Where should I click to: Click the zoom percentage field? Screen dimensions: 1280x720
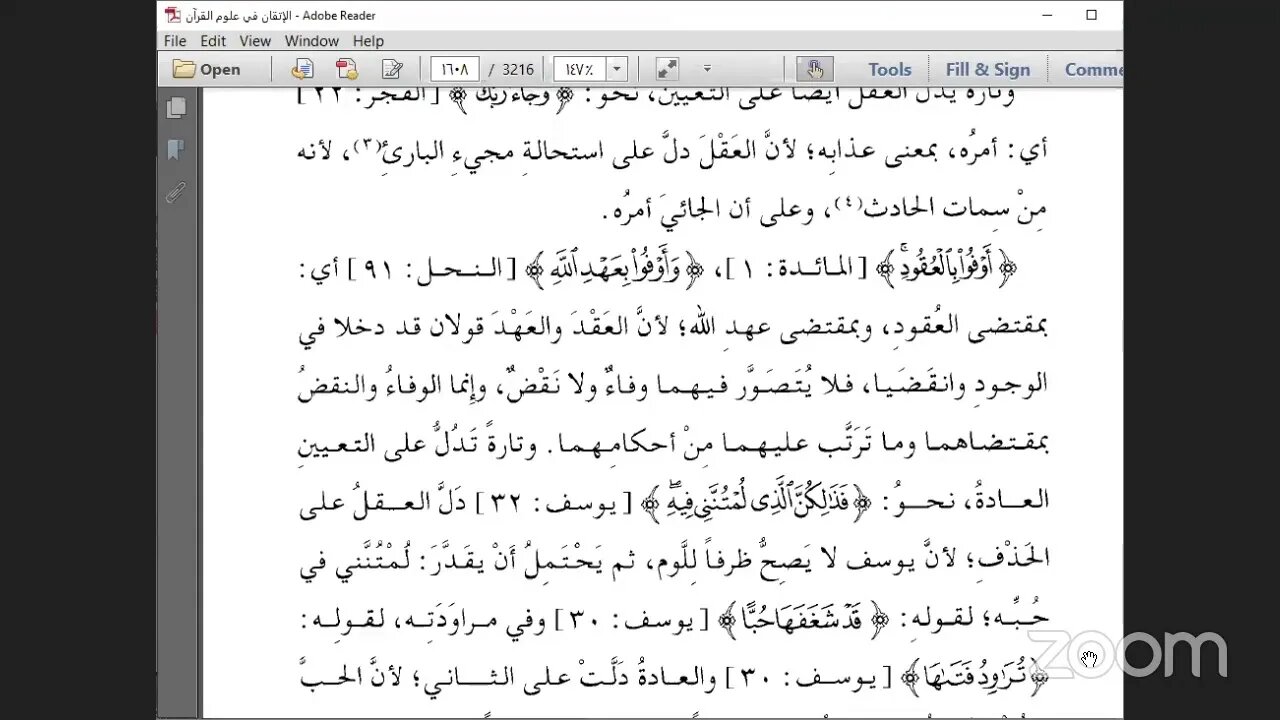(578, 69)
